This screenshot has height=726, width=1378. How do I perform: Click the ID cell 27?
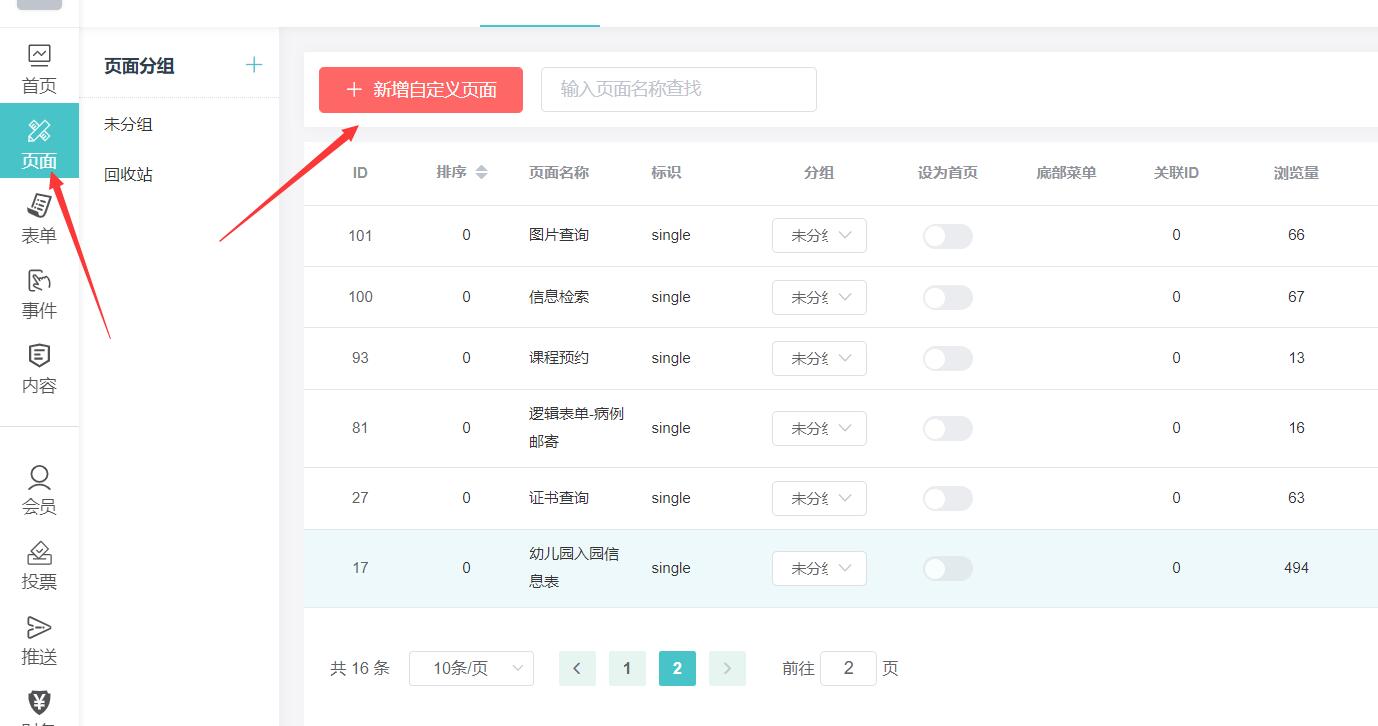[360, 498]
